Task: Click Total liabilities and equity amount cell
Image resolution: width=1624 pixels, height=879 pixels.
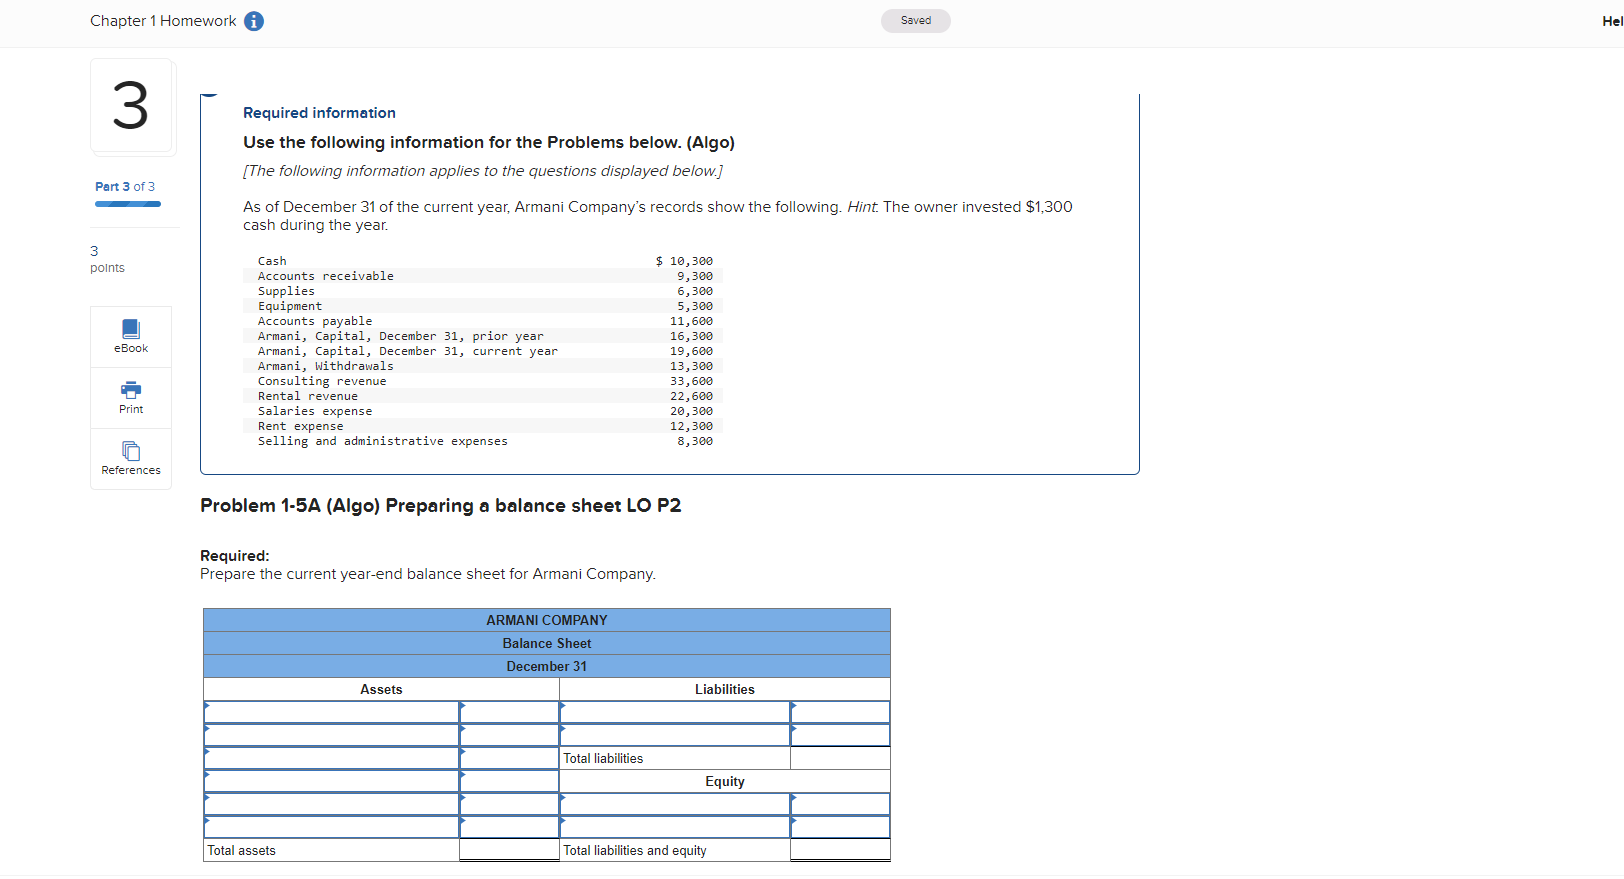Action: [x=840, y=850]
